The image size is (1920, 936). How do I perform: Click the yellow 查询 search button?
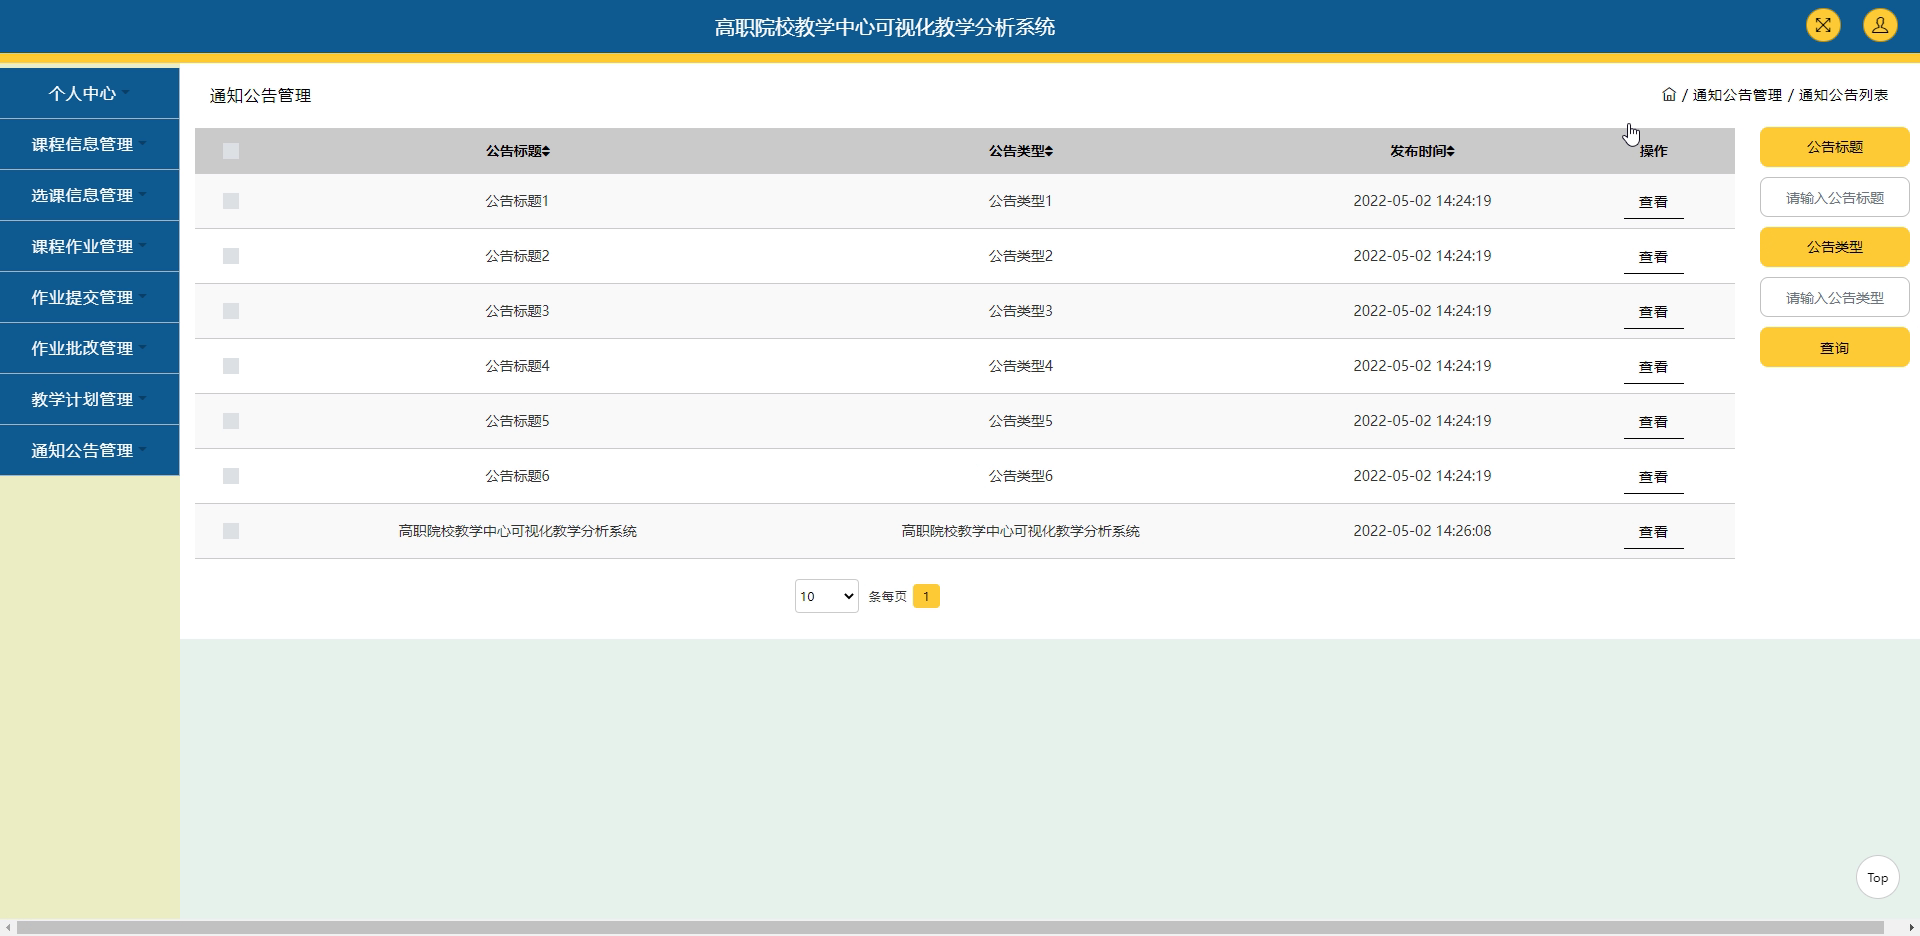click(1834, 347)
